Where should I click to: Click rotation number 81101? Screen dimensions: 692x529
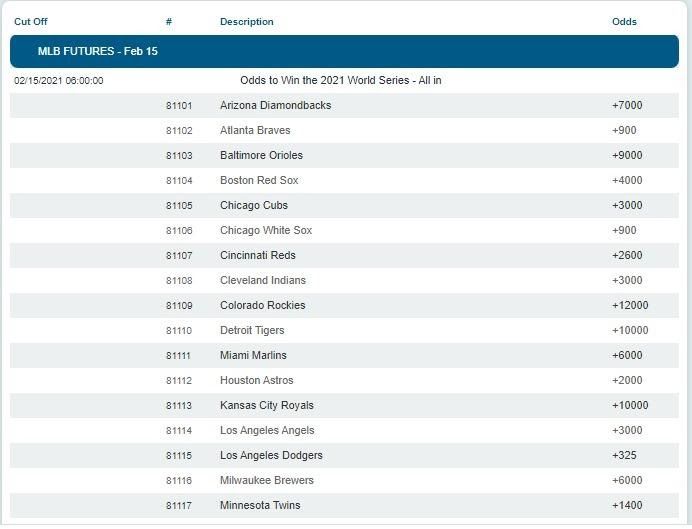tap(179, 106)
